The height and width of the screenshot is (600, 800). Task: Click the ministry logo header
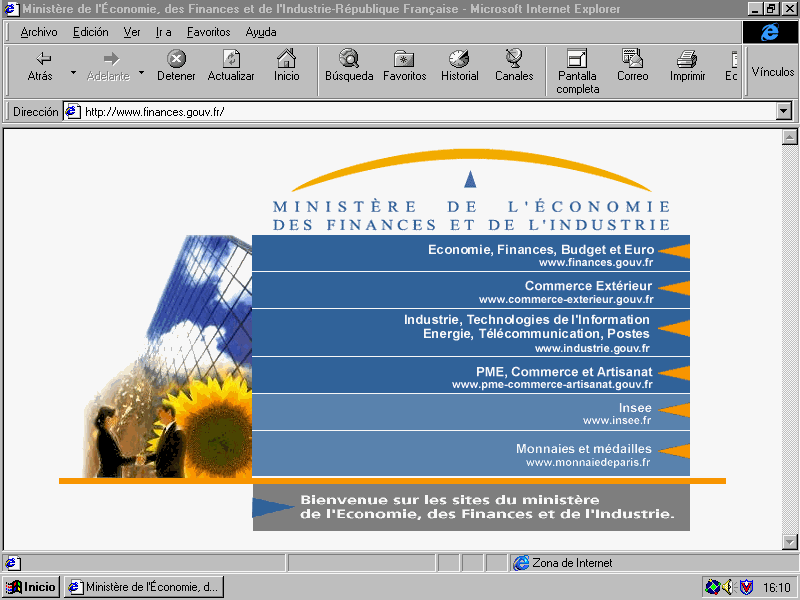471,190
